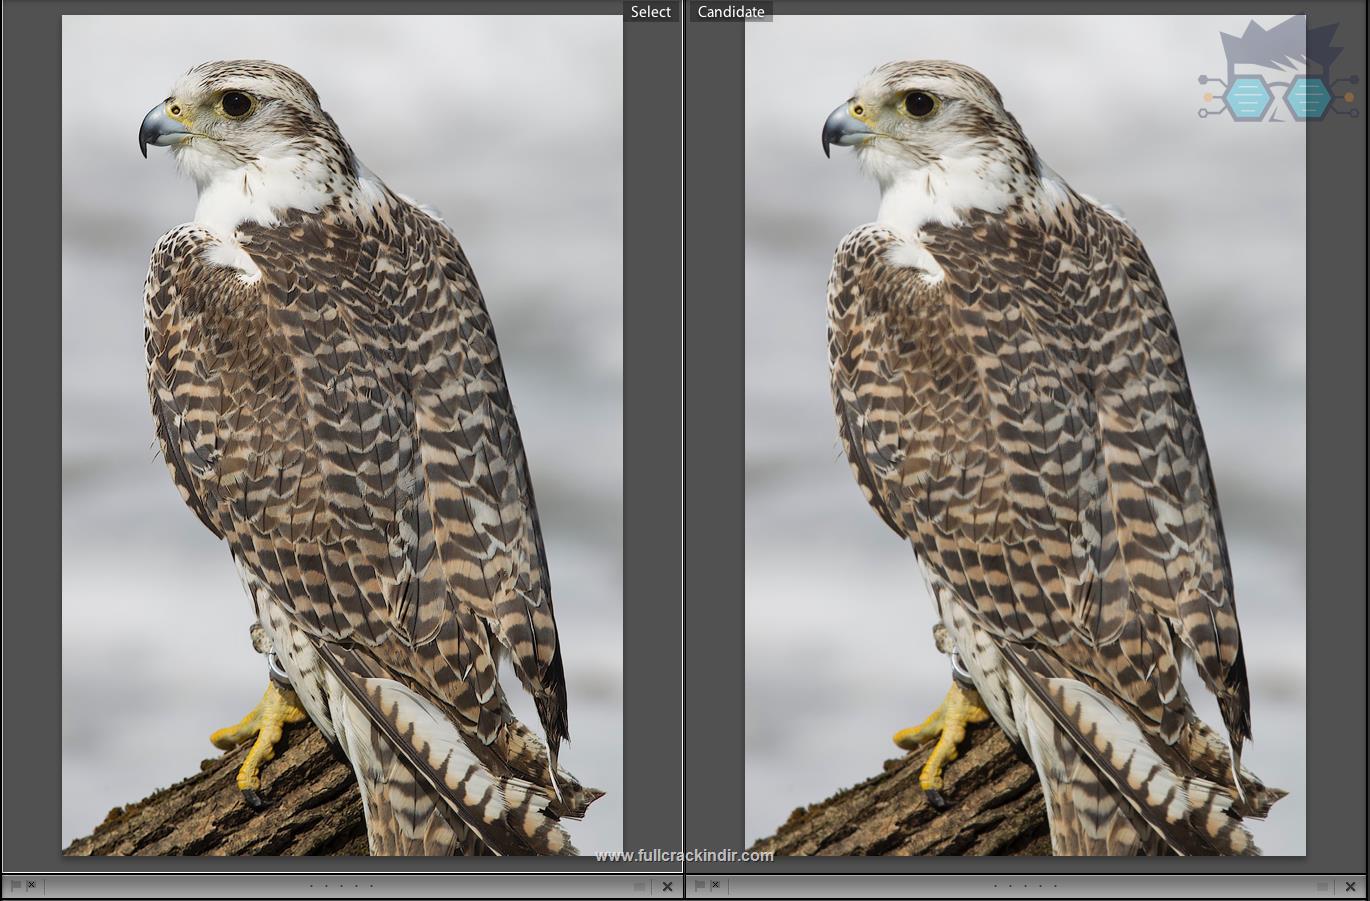Image resolution: width=1370 pixels, height=901 pixels.
Task: Remove the Candidate photo with X button
Action: pyautogui.click(x=1350, y=886)
